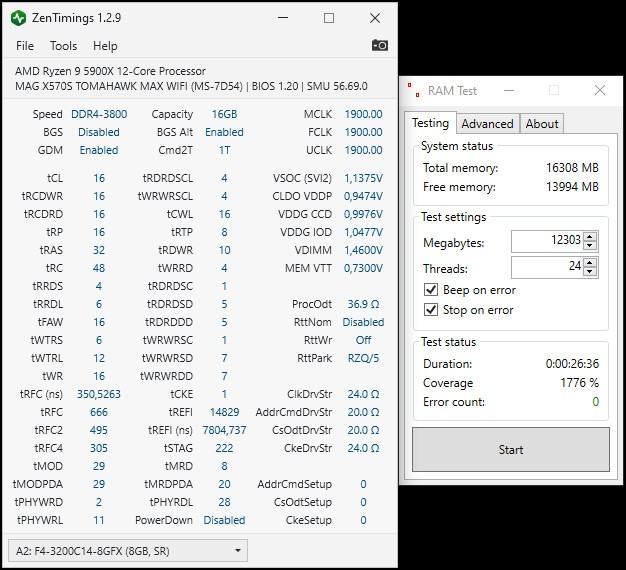Click the VDDG IOD 1,0477V value
The image size is (626, 570).
363,232
